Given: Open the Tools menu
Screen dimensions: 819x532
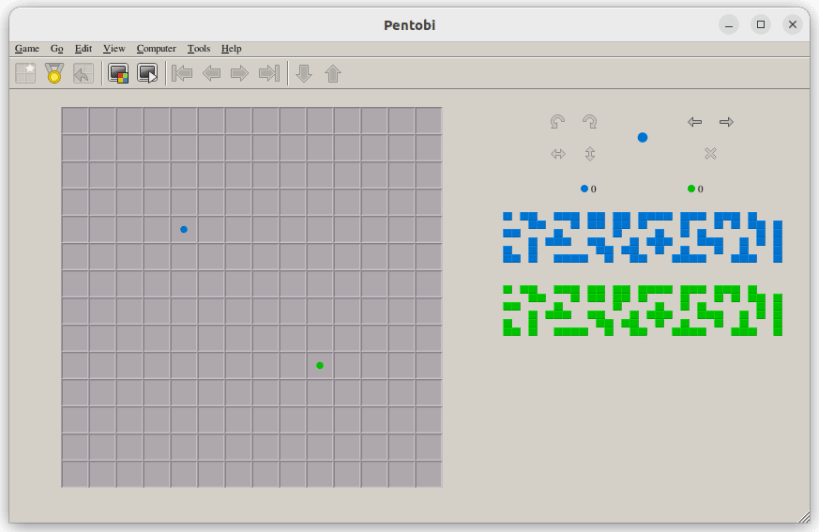Looking at the screenshot, I should point(198,49).
